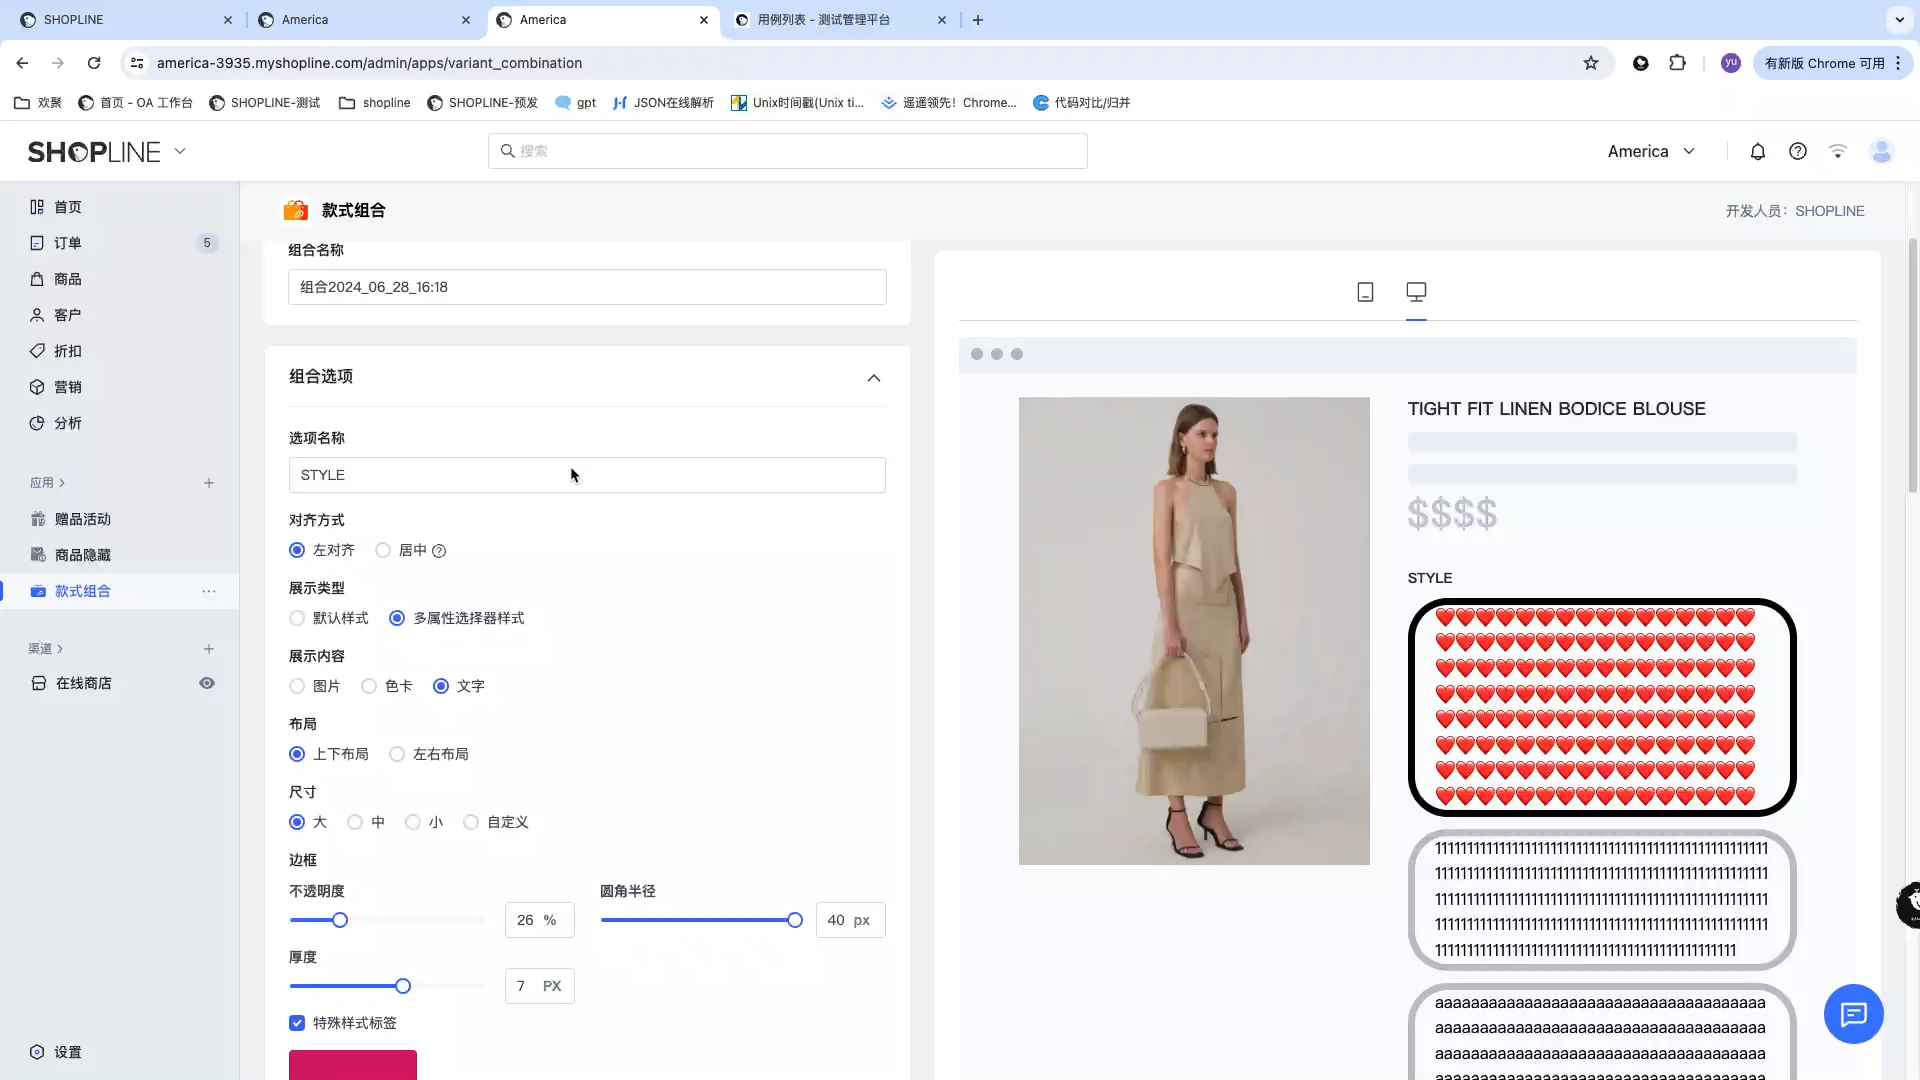Open SHOPLINE logo dropdown arrow
Image resolution: width=1920 pixels, height=1080 pixels.
click(180, 151)
